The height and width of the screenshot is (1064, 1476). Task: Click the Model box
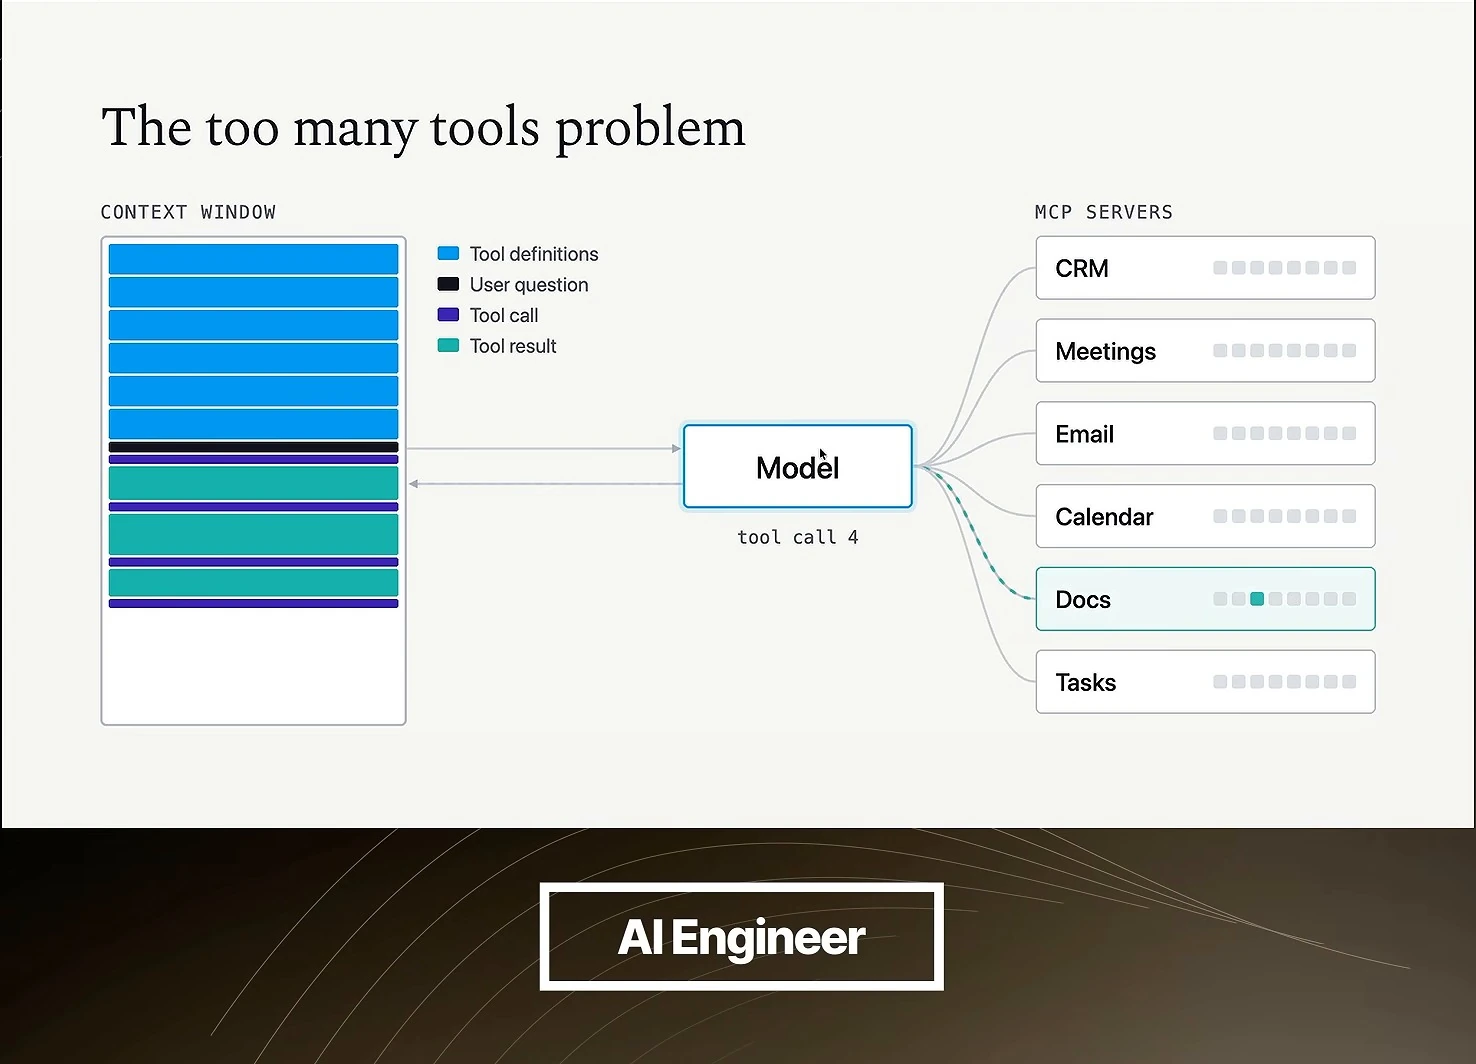click(x=797, y=466)
